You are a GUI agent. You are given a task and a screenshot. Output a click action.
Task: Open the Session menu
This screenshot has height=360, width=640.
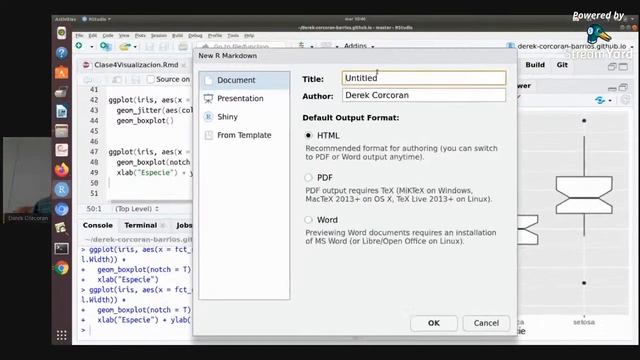click(x=159, y=36)
